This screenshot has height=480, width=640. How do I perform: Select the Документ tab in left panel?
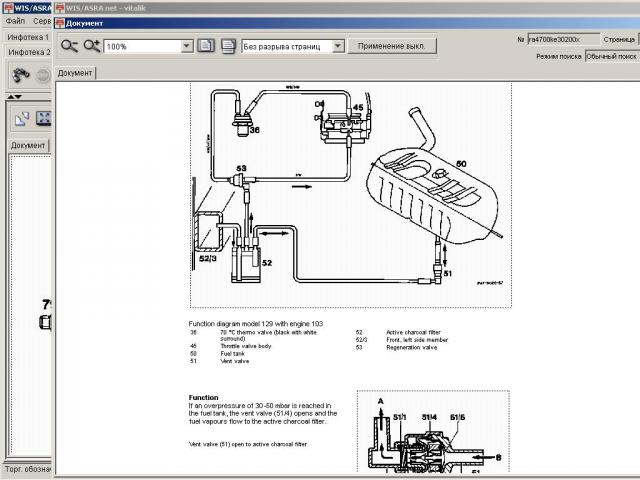[x=28, y=145]
